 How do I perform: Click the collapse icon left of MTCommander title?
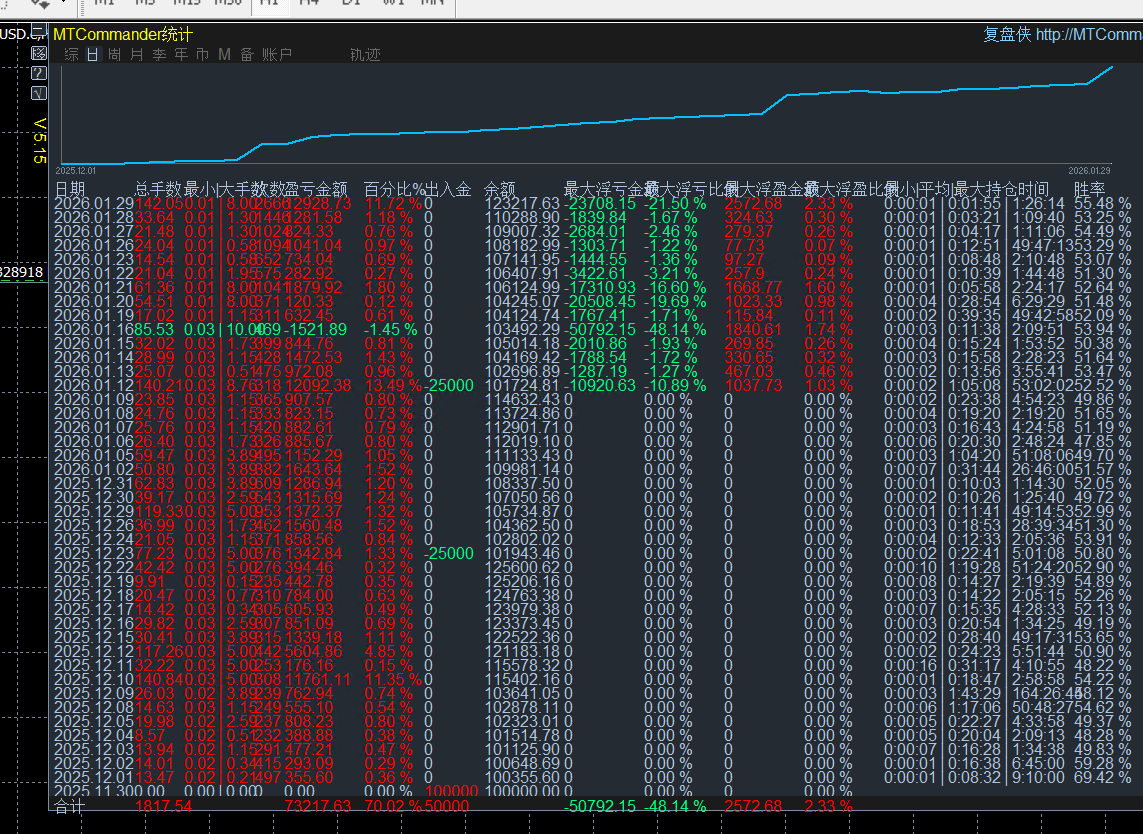point(39,31)
